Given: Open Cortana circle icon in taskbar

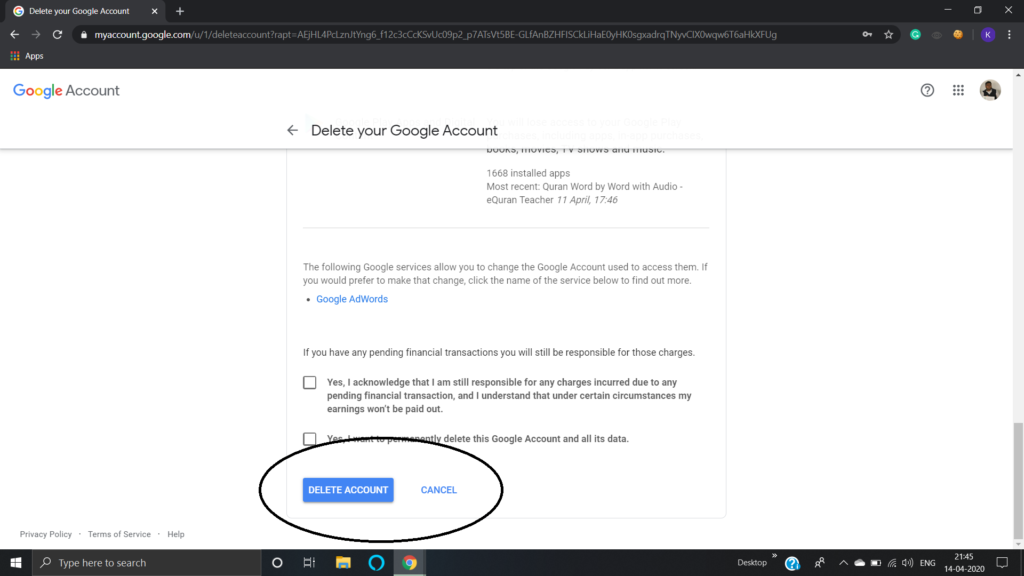Looking at the screenshot, I should pos(277,562).
